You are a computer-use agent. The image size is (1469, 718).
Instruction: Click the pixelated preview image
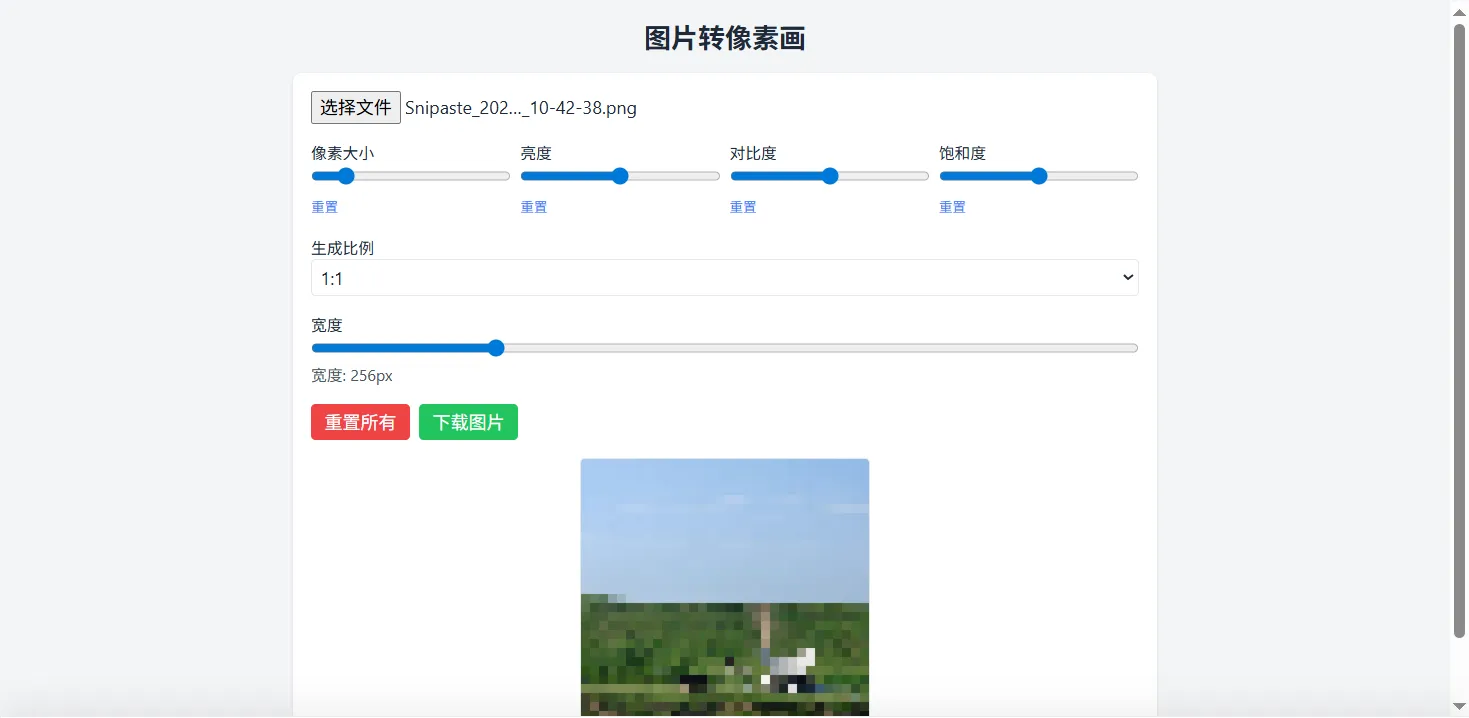tap(724, 587)
